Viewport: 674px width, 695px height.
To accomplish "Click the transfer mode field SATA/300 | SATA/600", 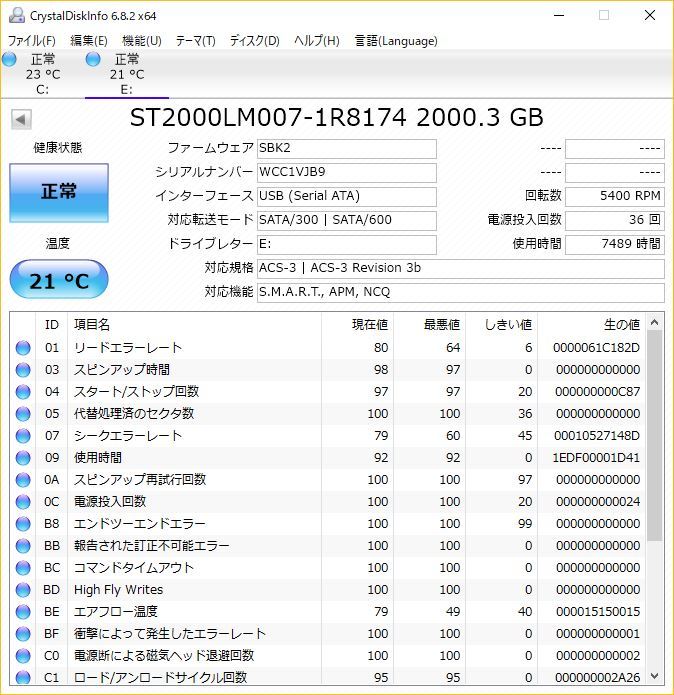I will click(347, 220).
